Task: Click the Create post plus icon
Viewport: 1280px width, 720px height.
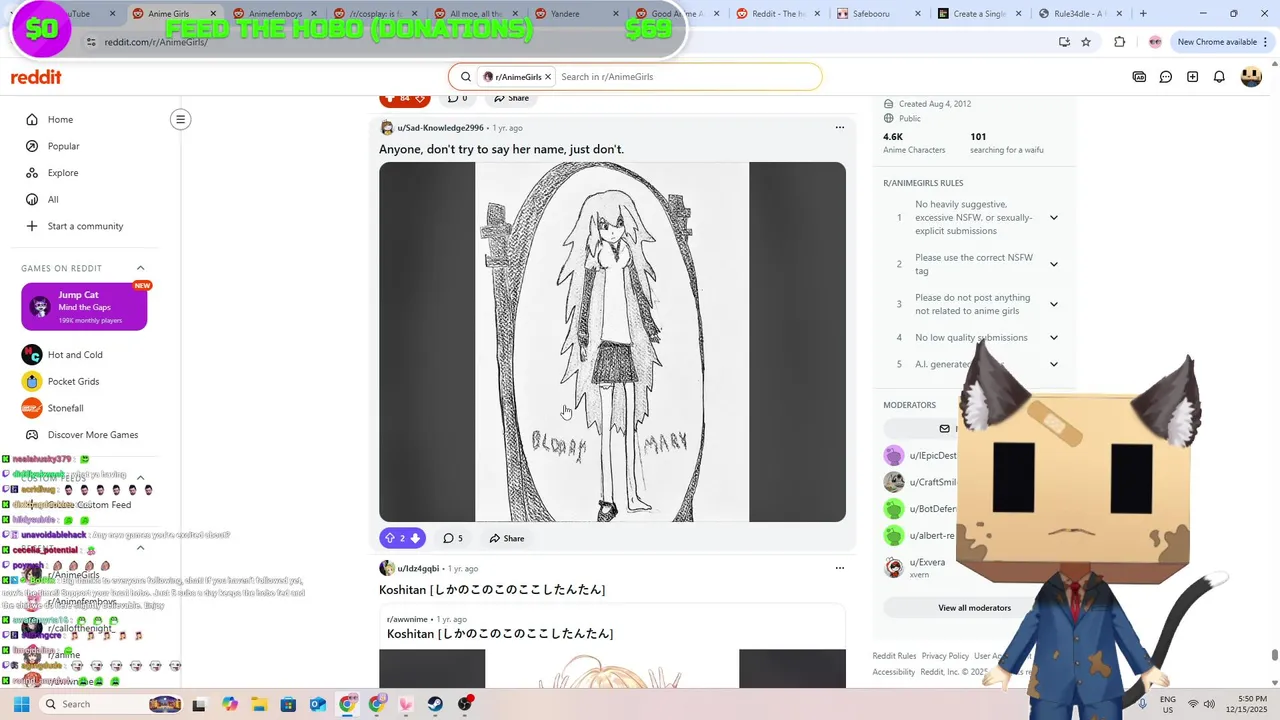Action: tap(1192, 77)
